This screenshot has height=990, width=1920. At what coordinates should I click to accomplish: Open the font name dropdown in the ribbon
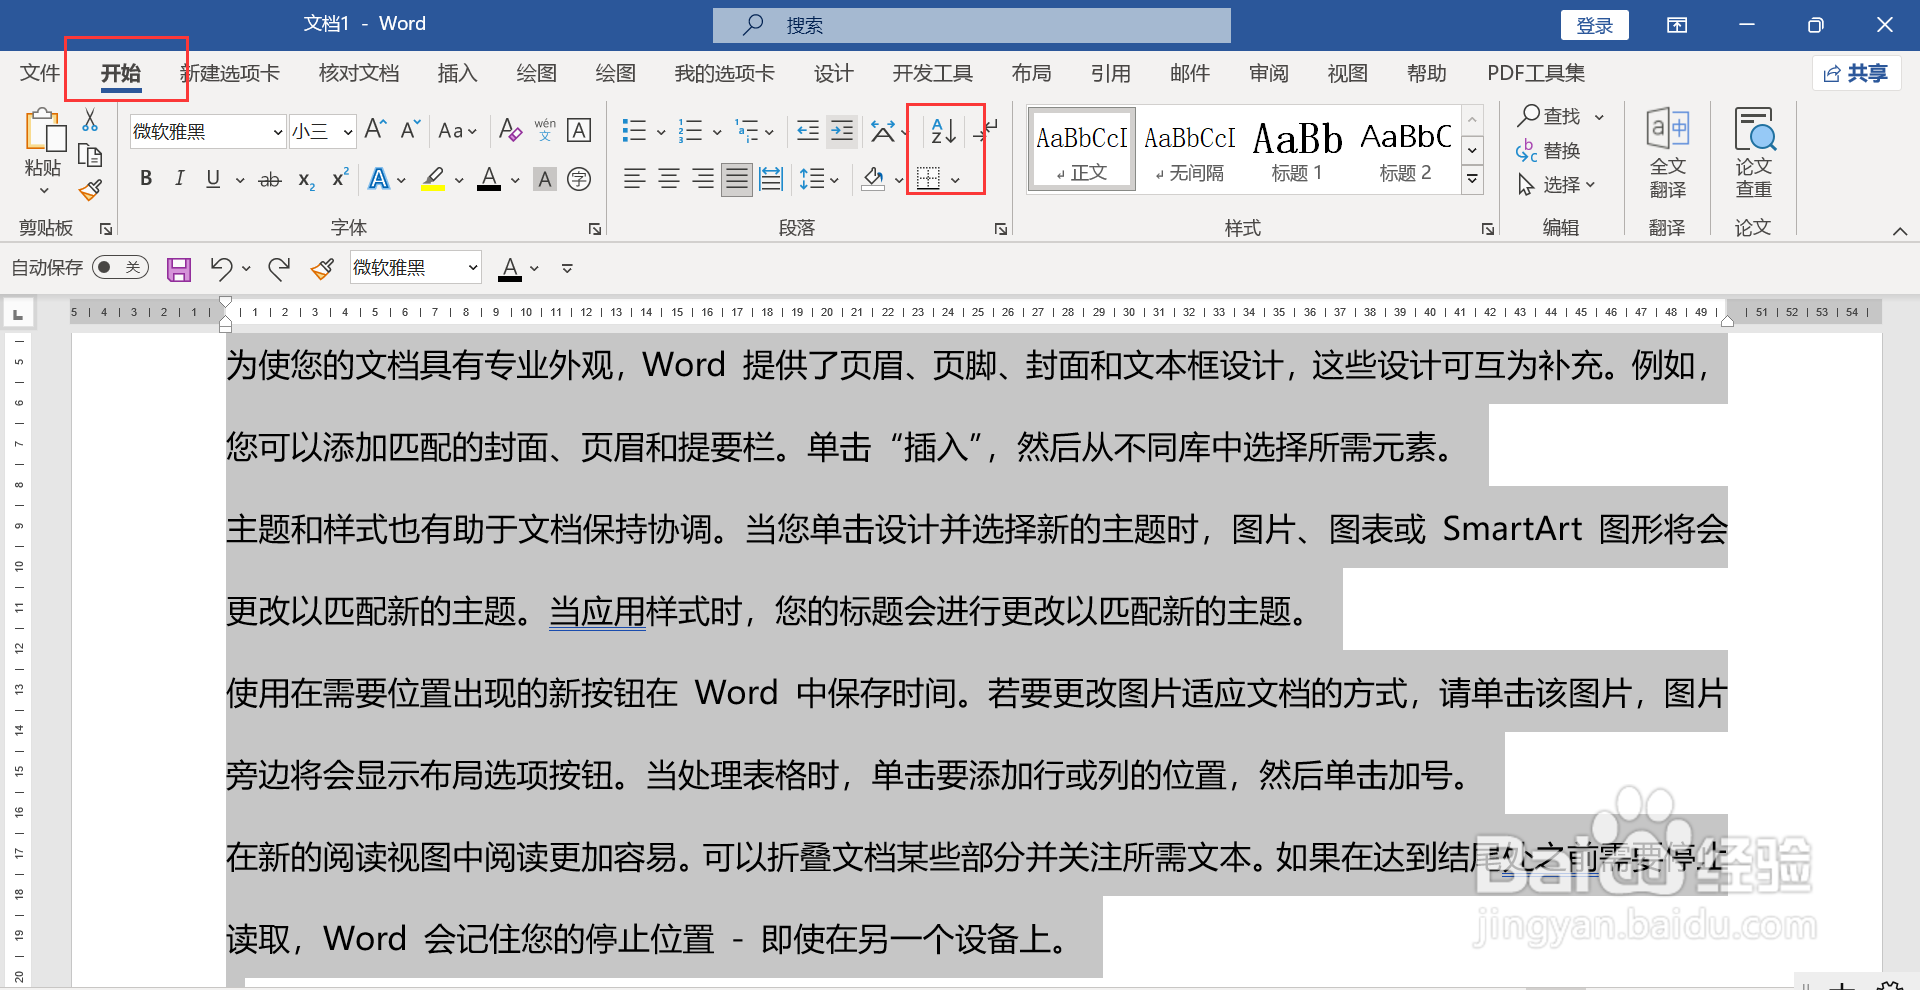point(278,132)
